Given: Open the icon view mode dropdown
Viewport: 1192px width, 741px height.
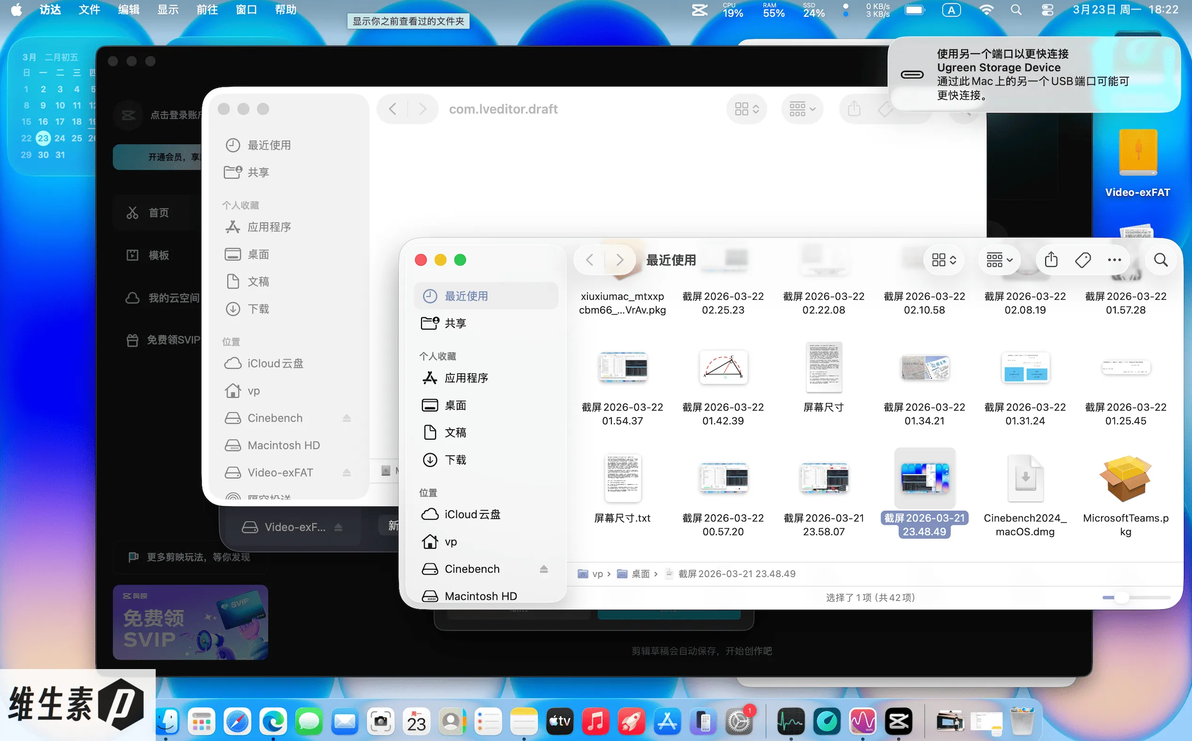Looking at the screenshot, I should tap(943, 260).
